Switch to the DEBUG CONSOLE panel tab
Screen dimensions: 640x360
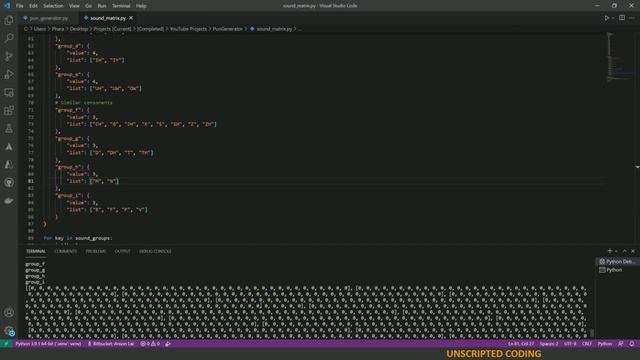click(x=155, y=251)
